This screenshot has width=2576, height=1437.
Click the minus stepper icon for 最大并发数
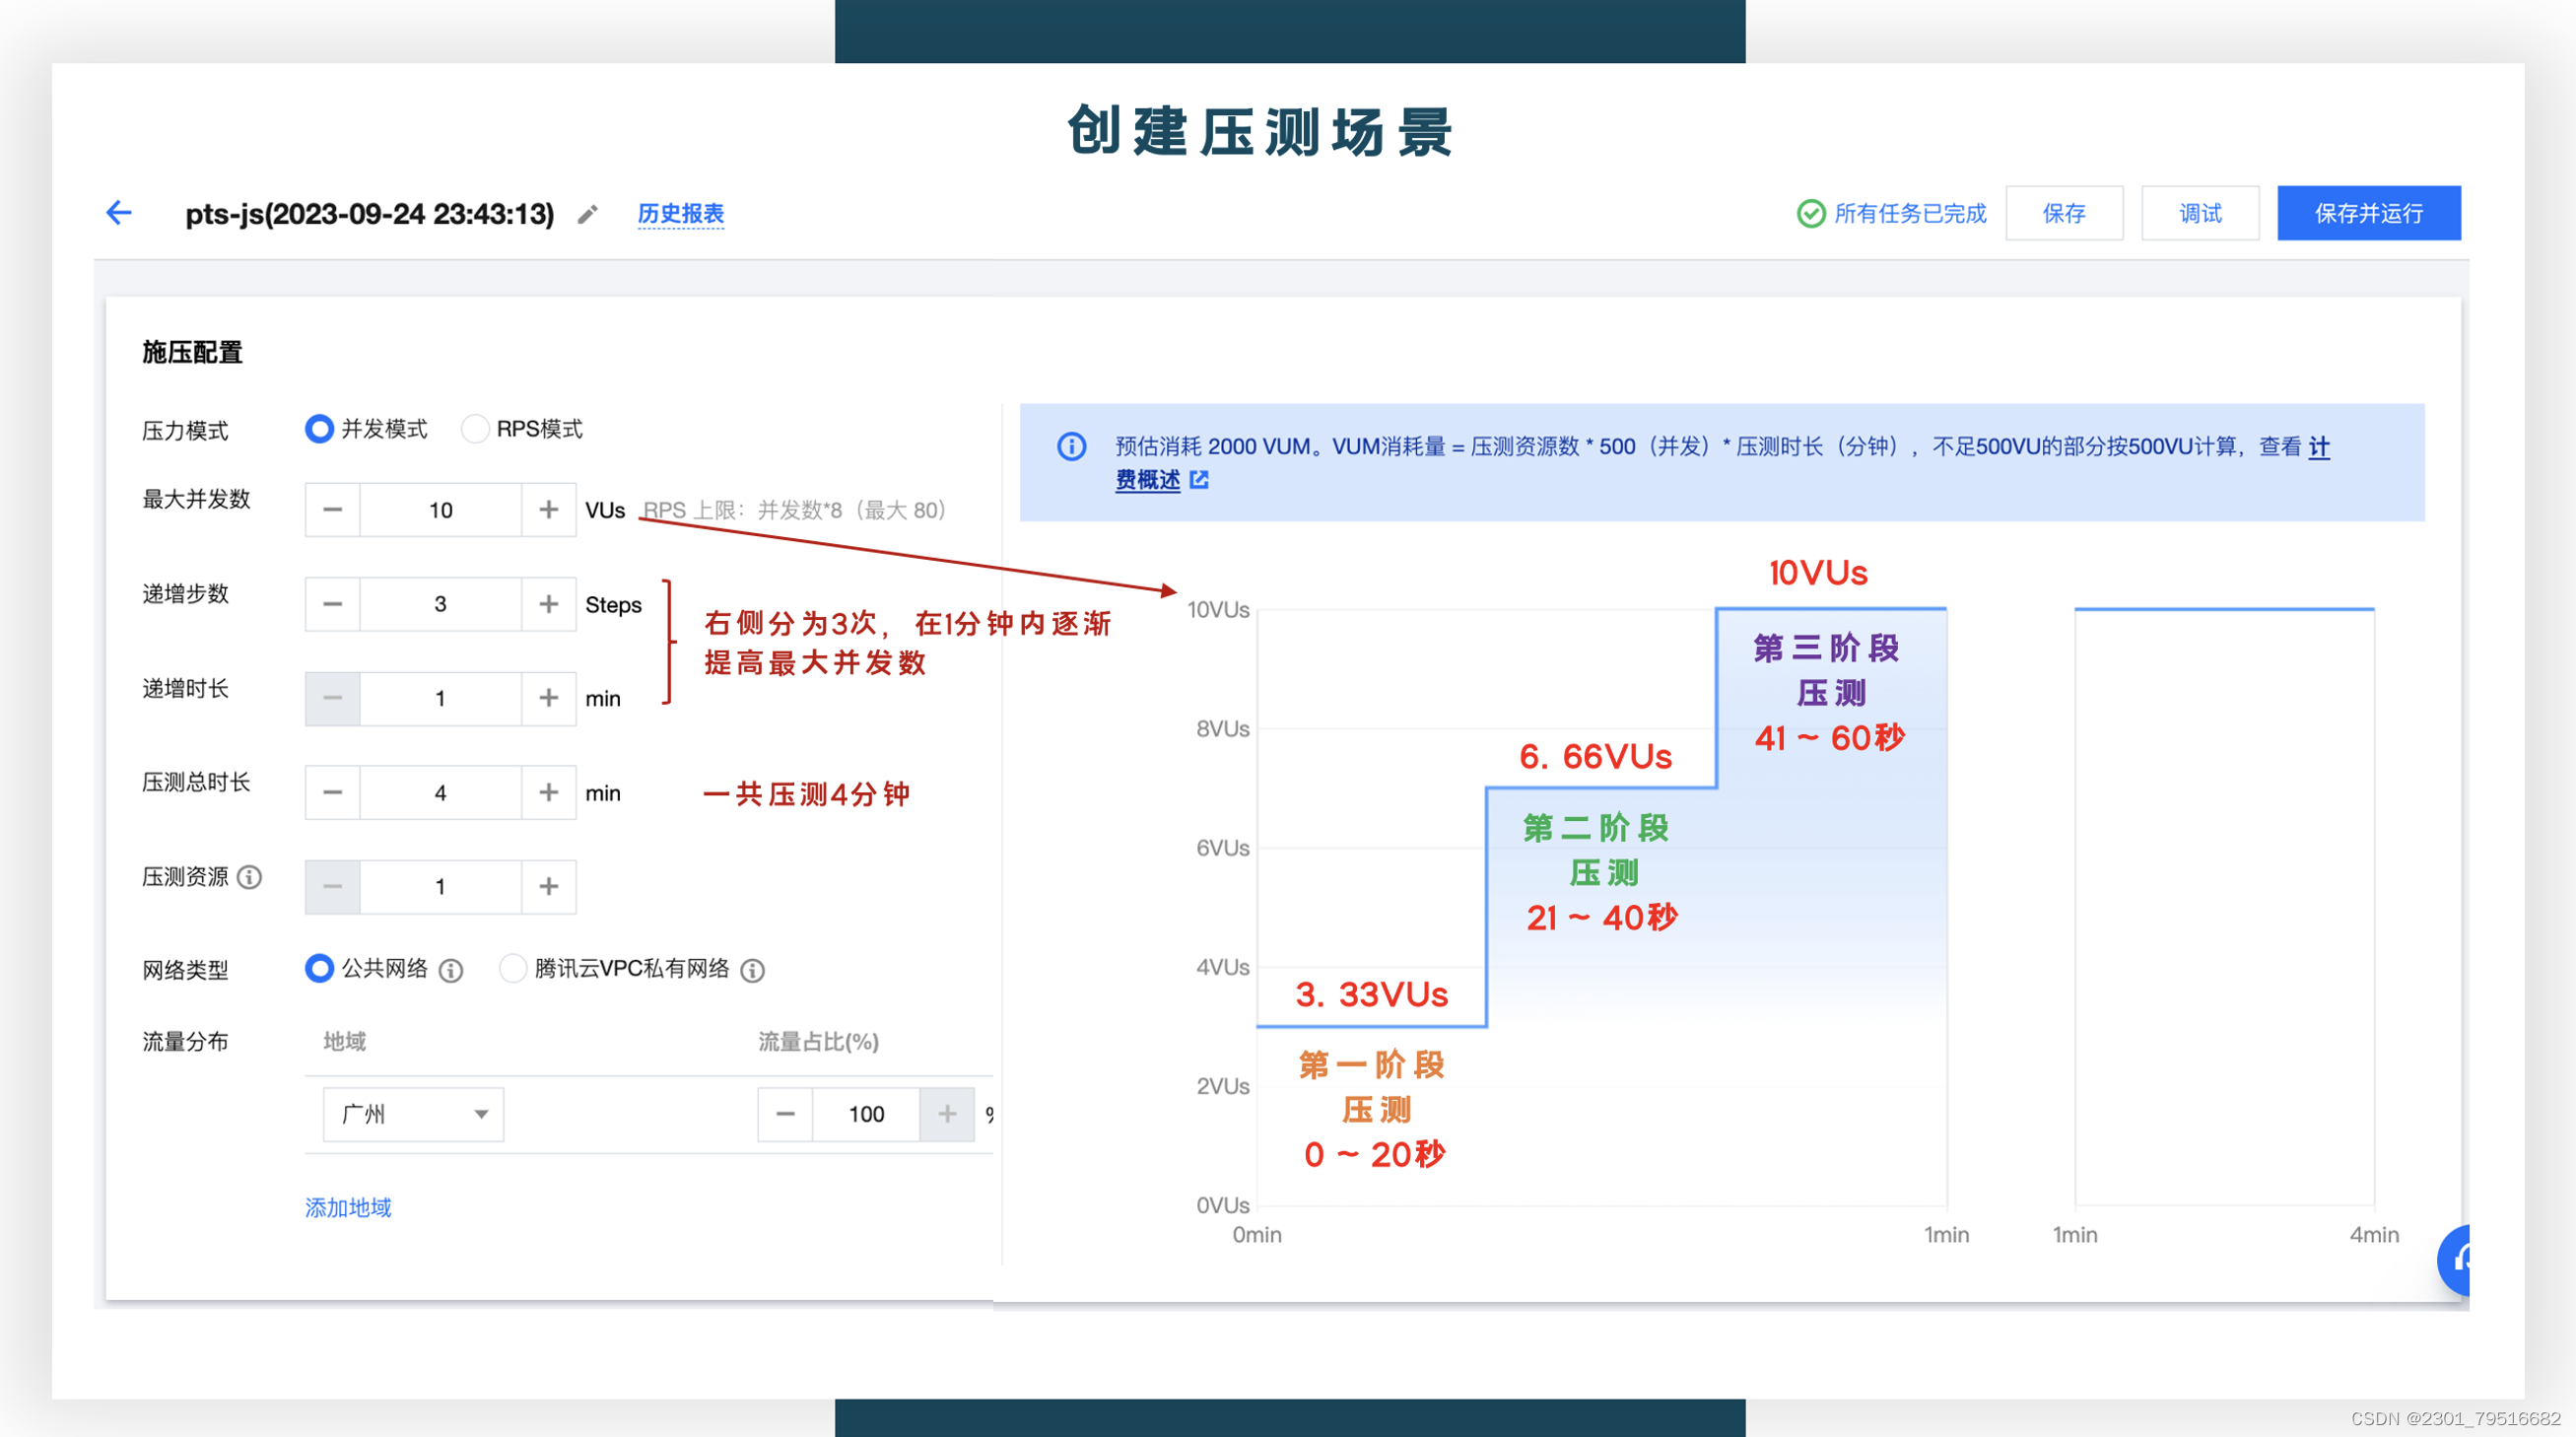[x=334, y=510]
